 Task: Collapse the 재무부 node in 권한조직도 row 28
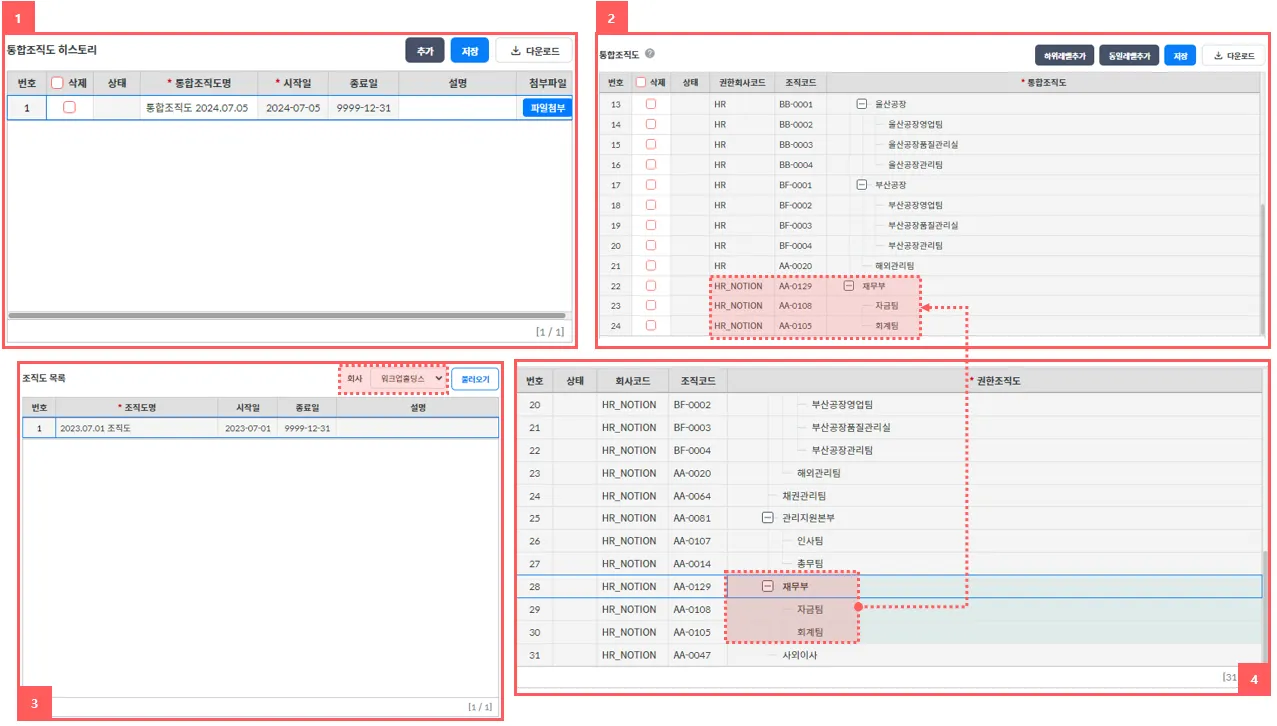coord(768,587)
